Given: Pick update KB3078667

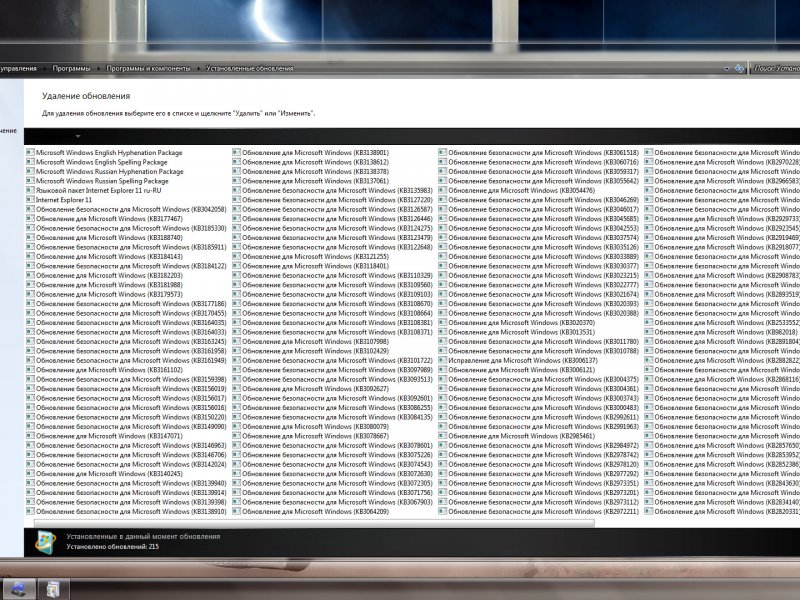Looking at the screenshot, I should (311, 436).
